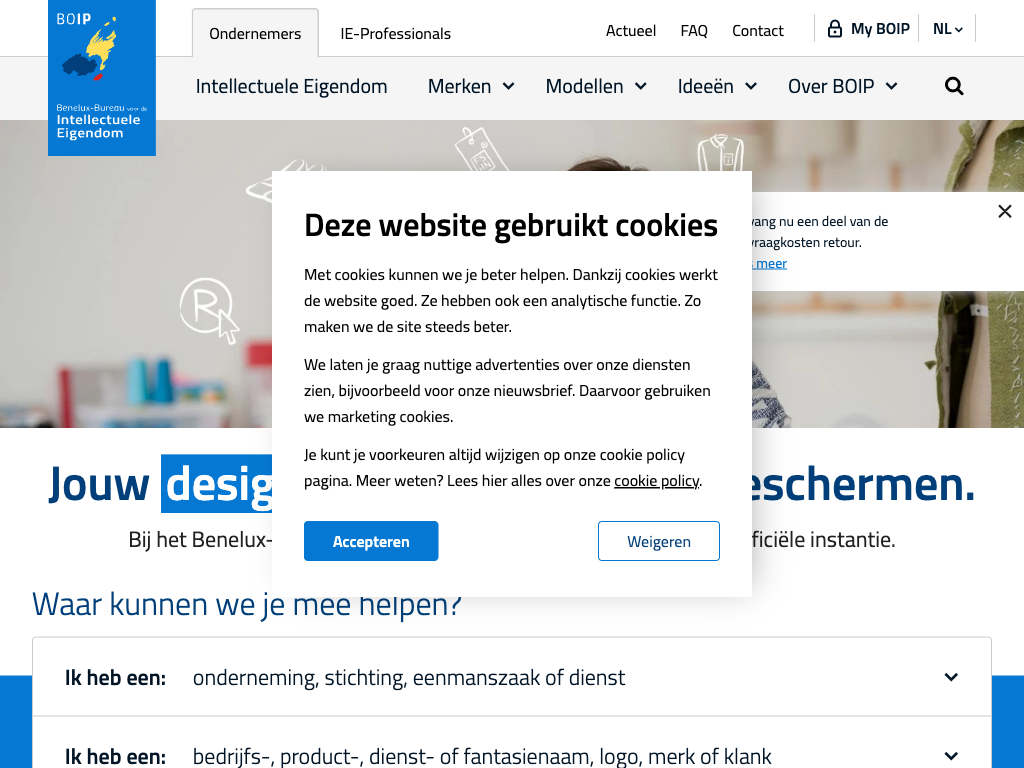Viewport: 1024px width, 768px height.
Task: Expand the Ideeën menu chevron
Action: coord(751,86)
